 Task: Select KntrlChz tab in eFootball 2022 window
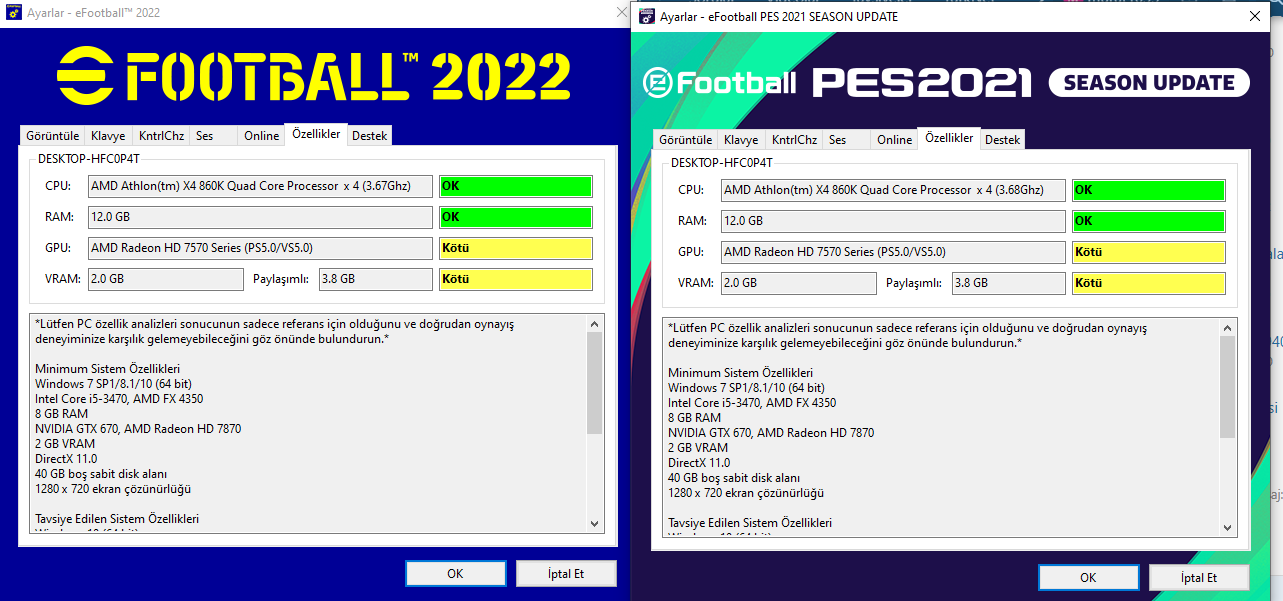pos(162,136)
